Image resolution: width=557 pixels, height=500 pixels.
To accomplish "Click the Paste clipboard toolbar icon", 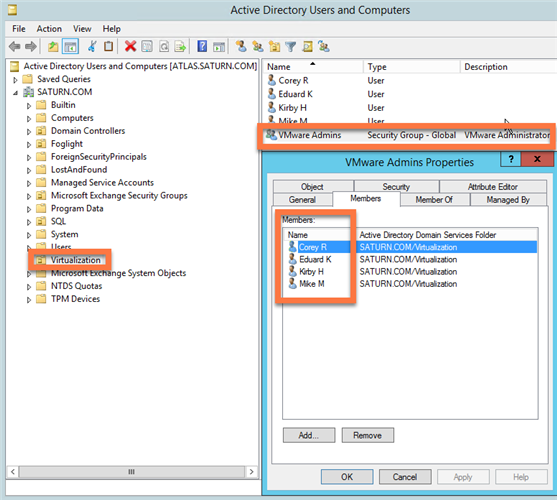I will coord(108,46).
